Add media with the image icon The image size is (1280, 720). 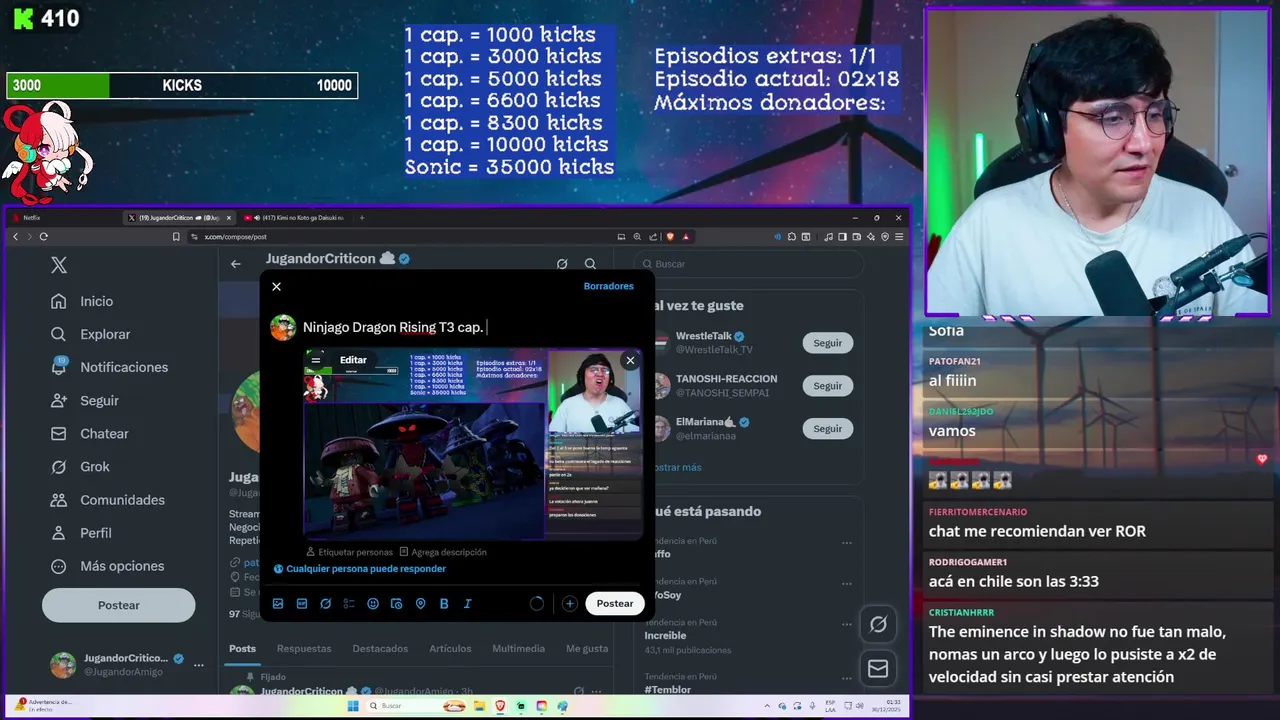point(278,604)
